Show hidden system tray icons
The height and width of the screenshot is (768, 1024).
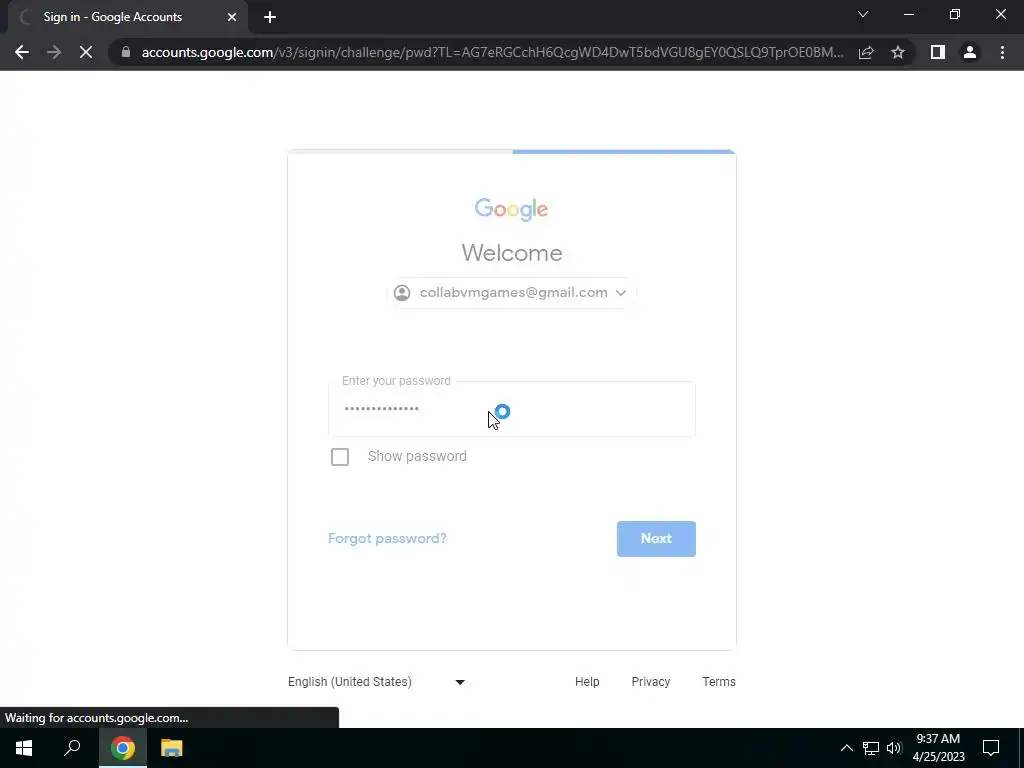[846, 748]
